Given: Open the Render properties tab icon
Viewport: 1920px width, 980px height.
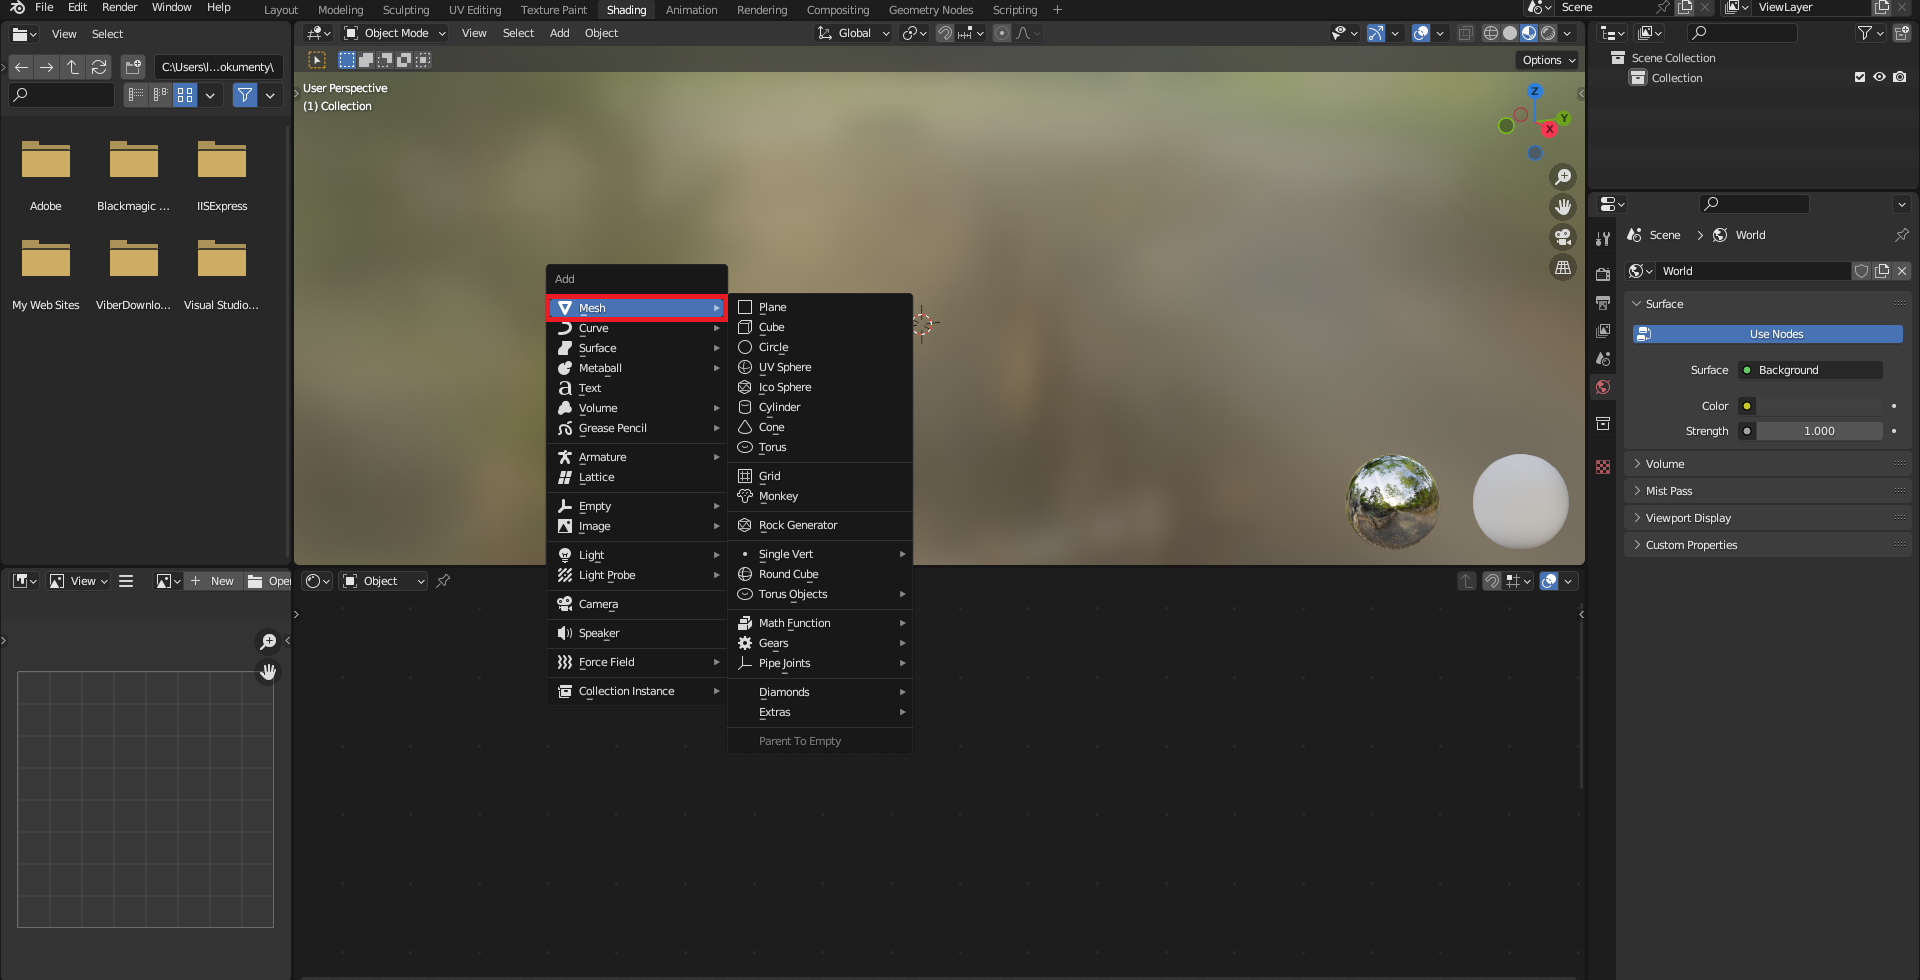Looking at the screenshot, I should (x=1603, y=275).
